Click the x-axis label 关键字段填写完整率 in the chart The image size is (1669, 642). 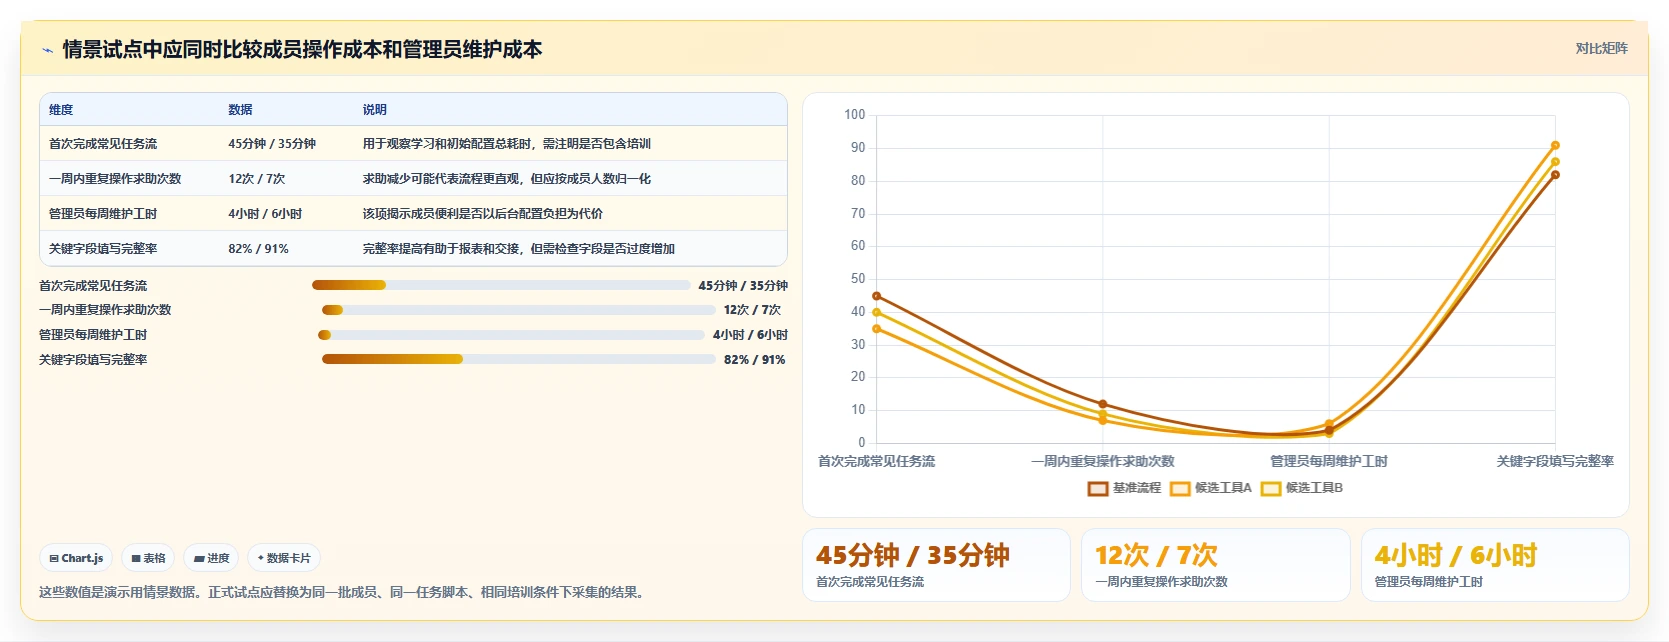point(1555,461)
